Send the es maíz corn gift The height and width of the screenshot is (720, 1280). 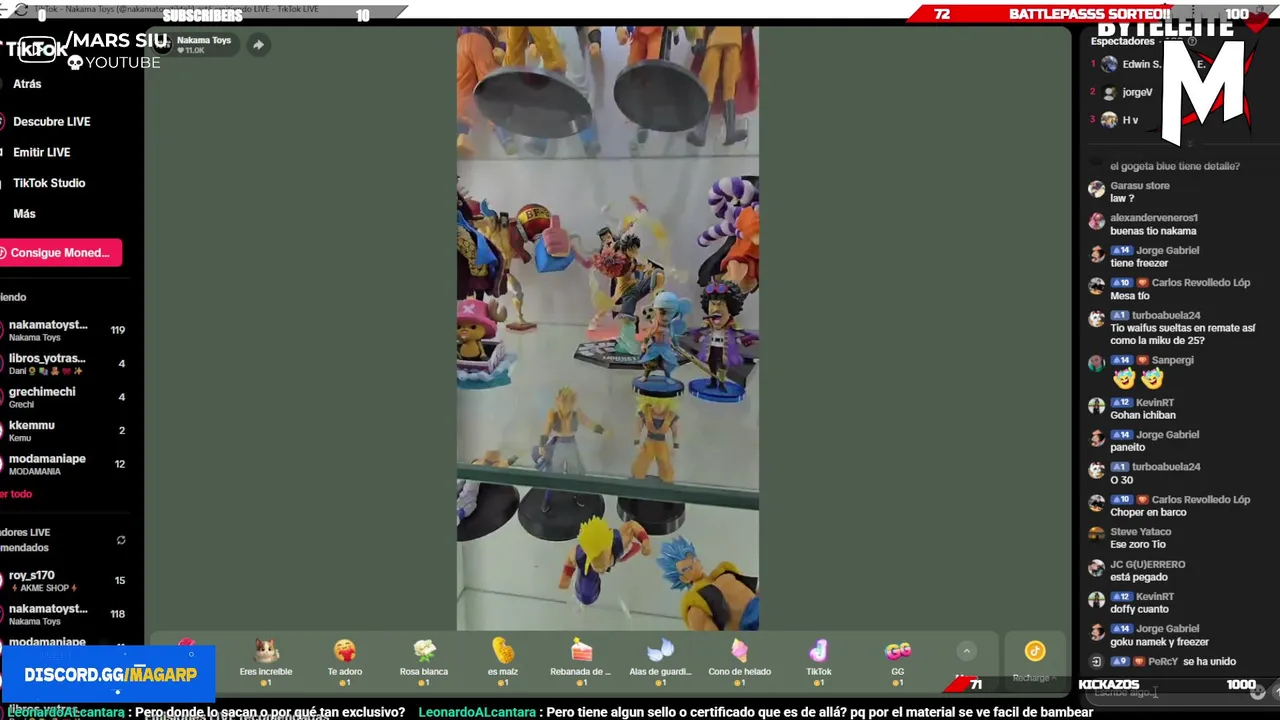pos(503,661)
